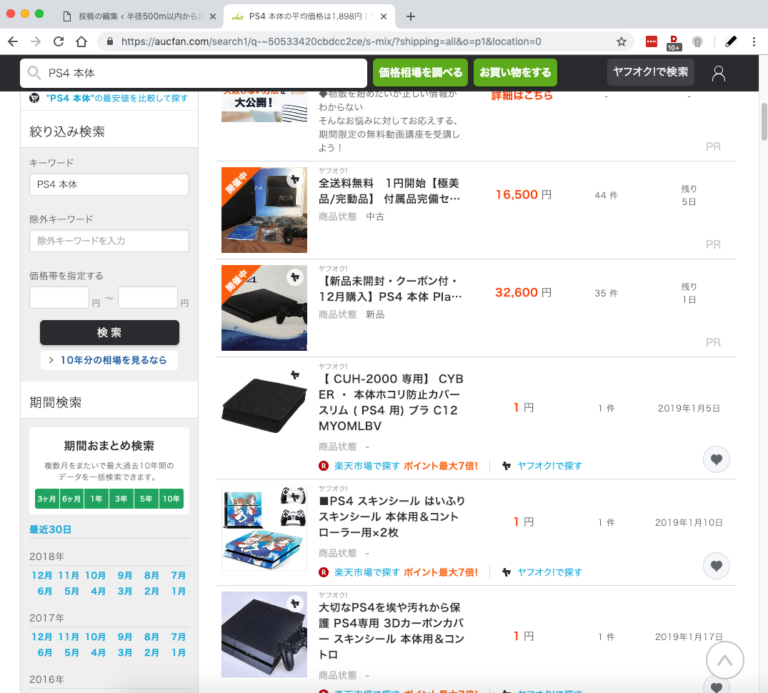Open the ヤフオク!で検索 site selector
Viewport: 768px width, 693px height.
point(649,72)
